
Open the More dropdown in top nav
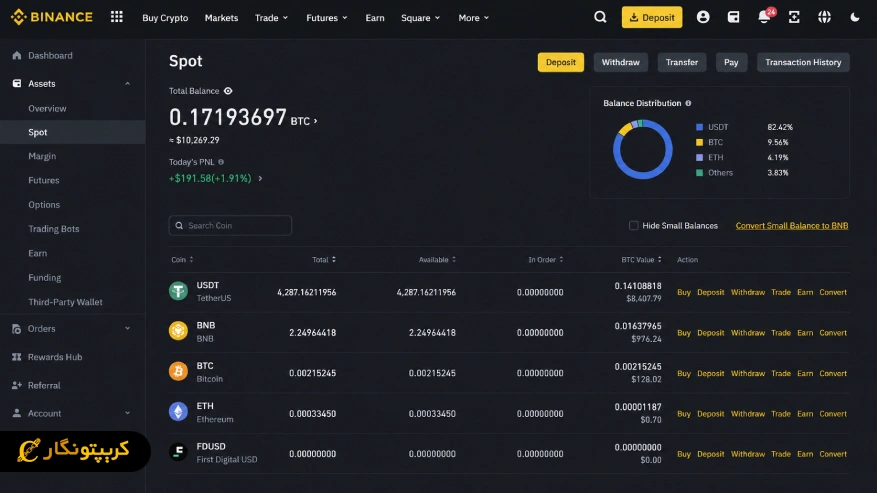(x=474, y=18)
